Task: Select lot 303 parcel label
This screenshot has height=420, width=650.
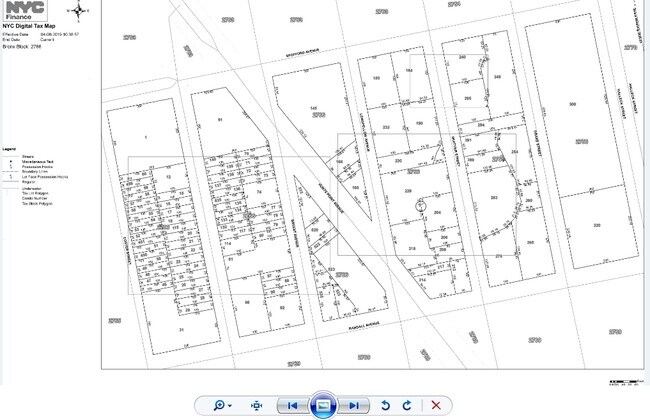Action: (493, 199)
